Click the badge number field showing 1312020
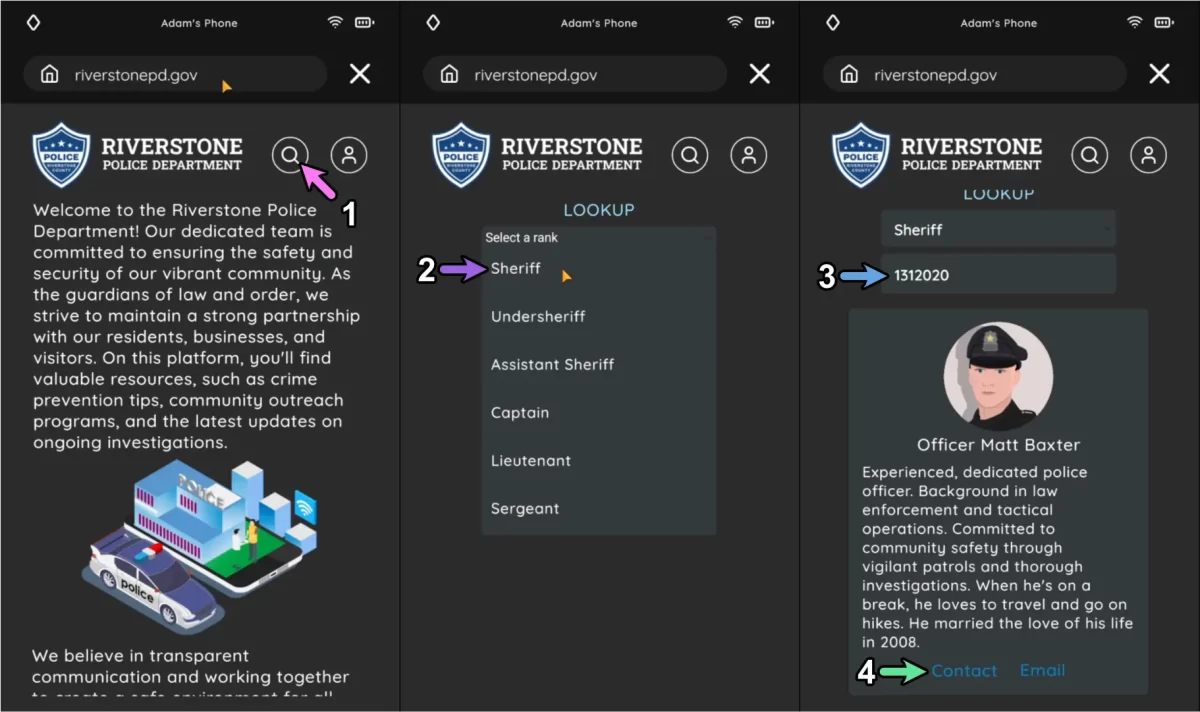This screenshot has height=712, width=1200. pos(998,275)
